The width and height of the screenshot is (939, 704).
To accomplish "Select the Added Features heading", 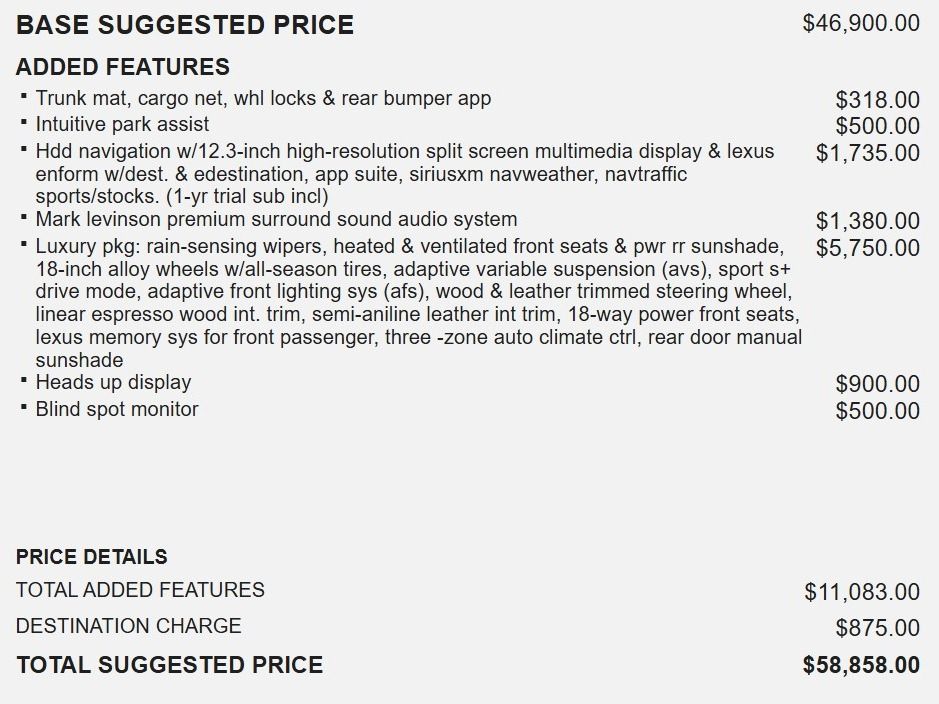I will (123, 67).
